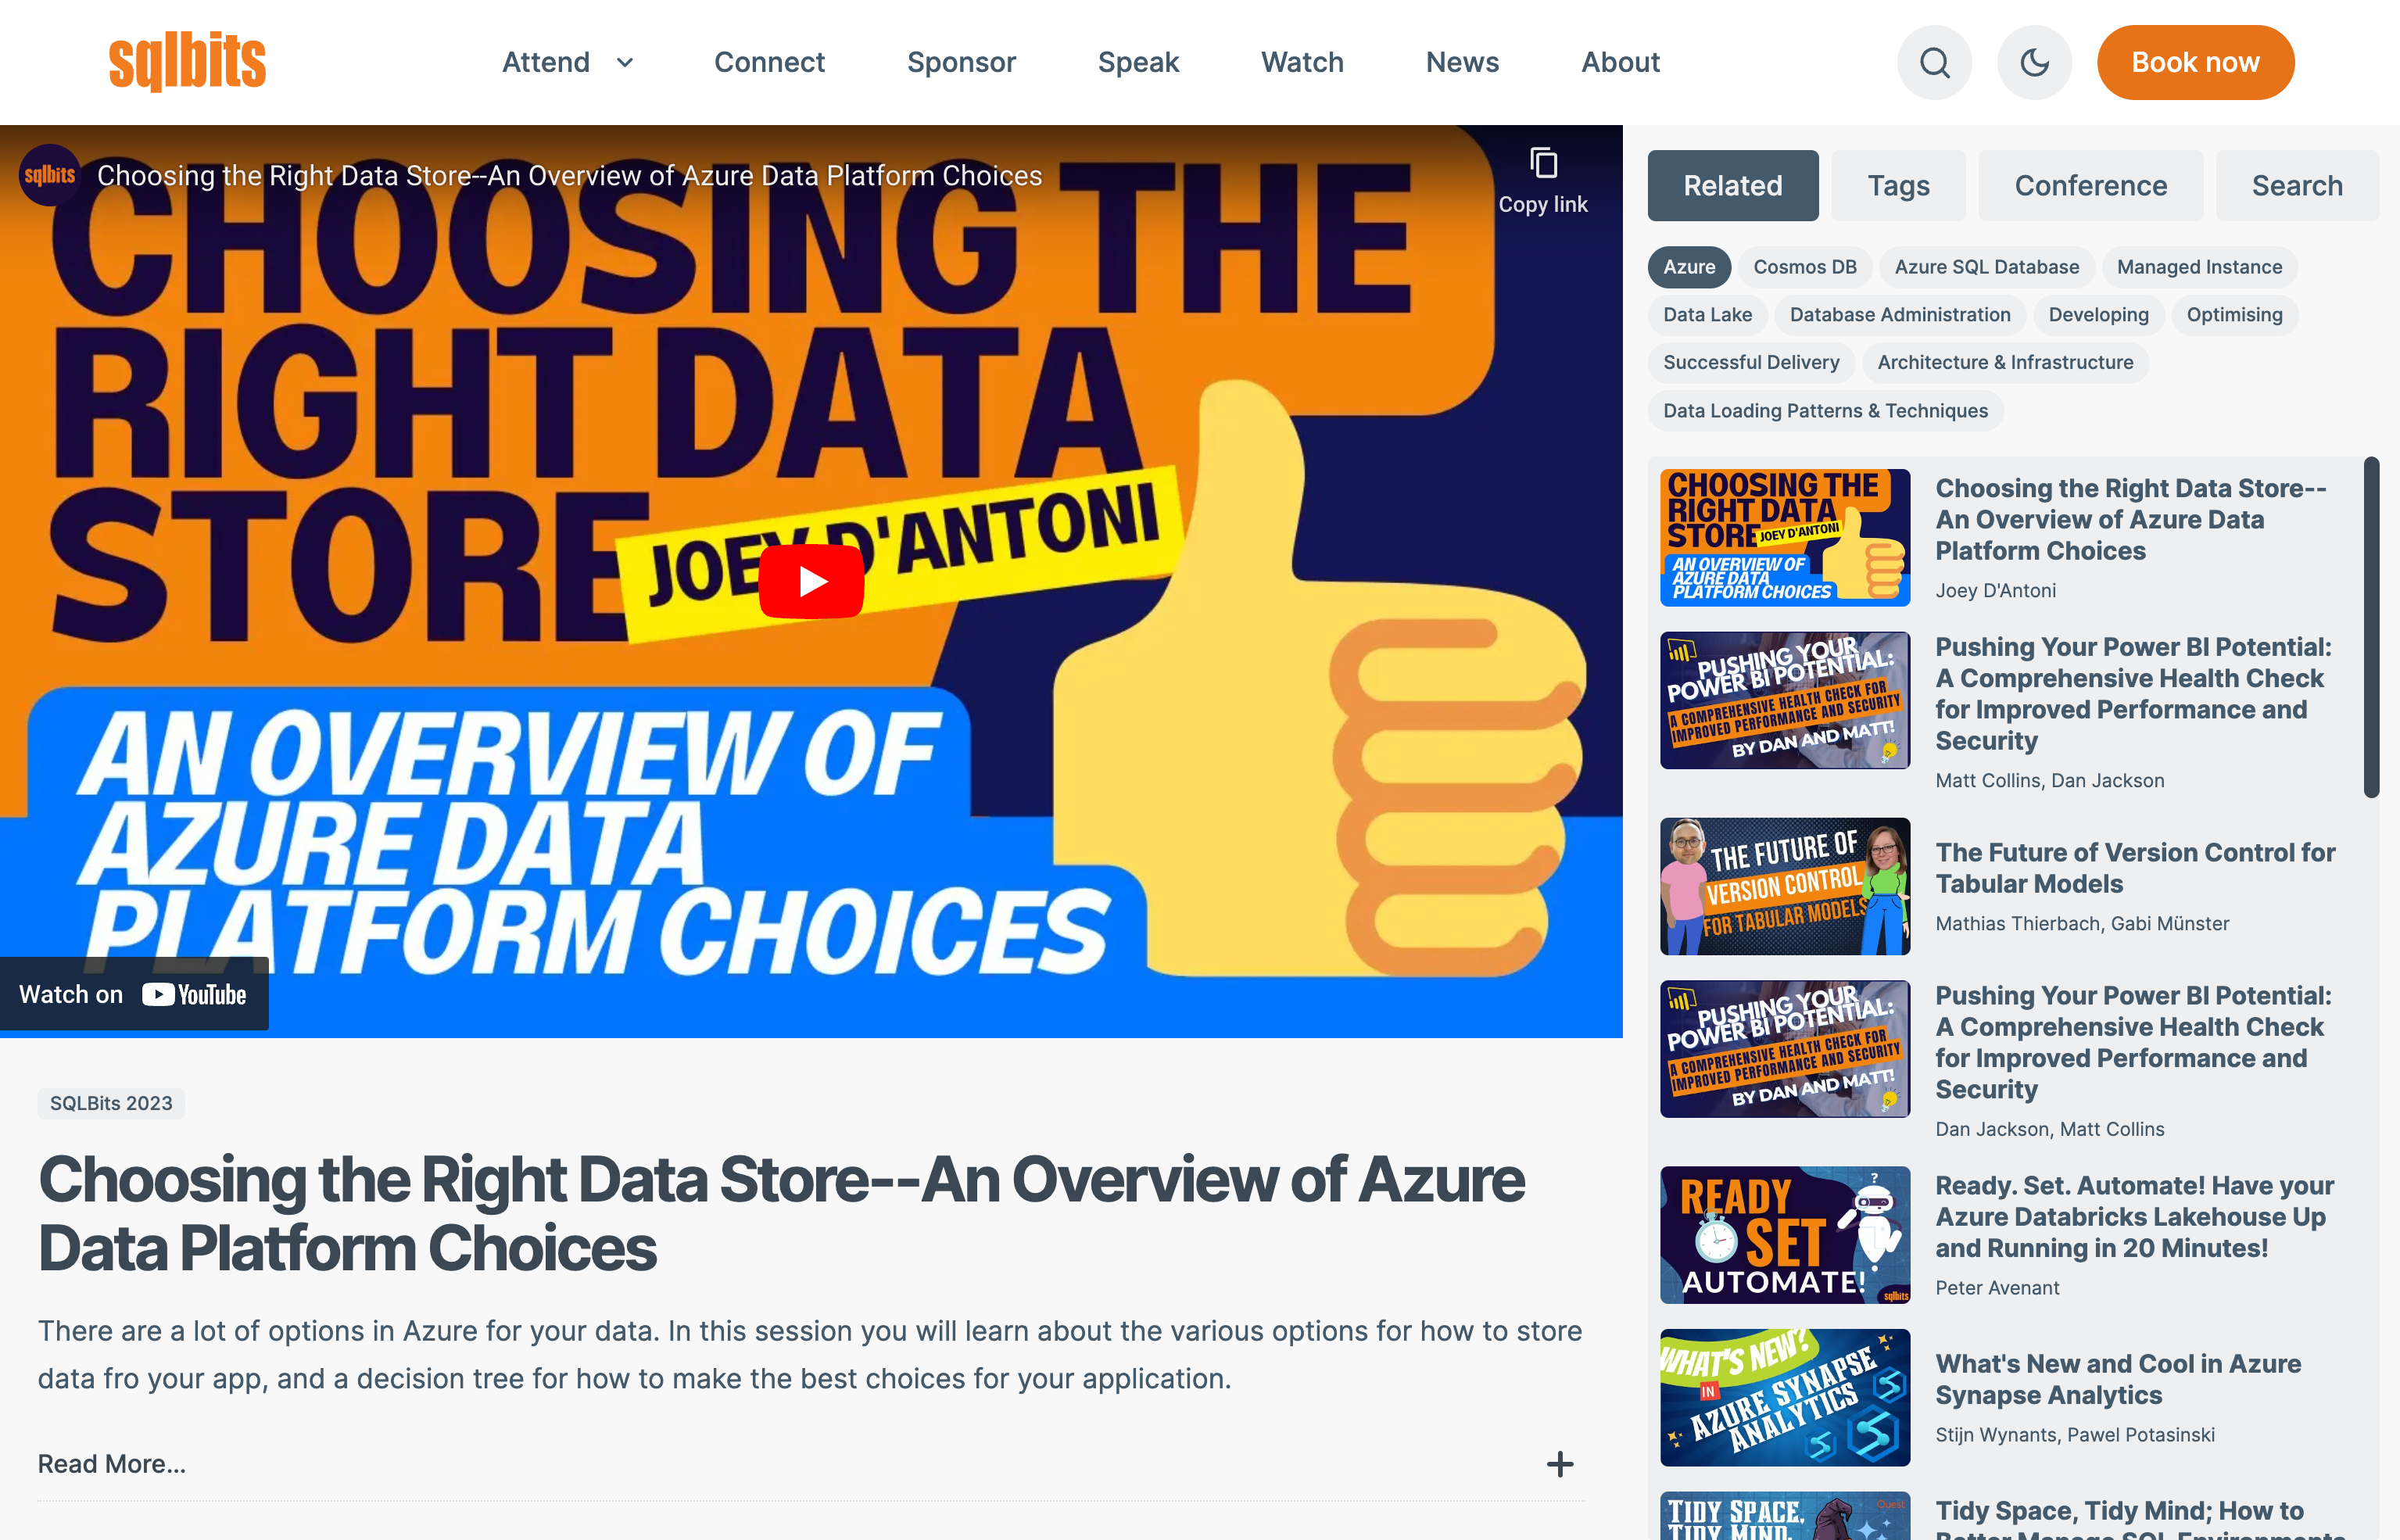Toggle the Search panel tab
Image resolution: width=2400 pixels, height=1540 pixels.
[2297, 184]
